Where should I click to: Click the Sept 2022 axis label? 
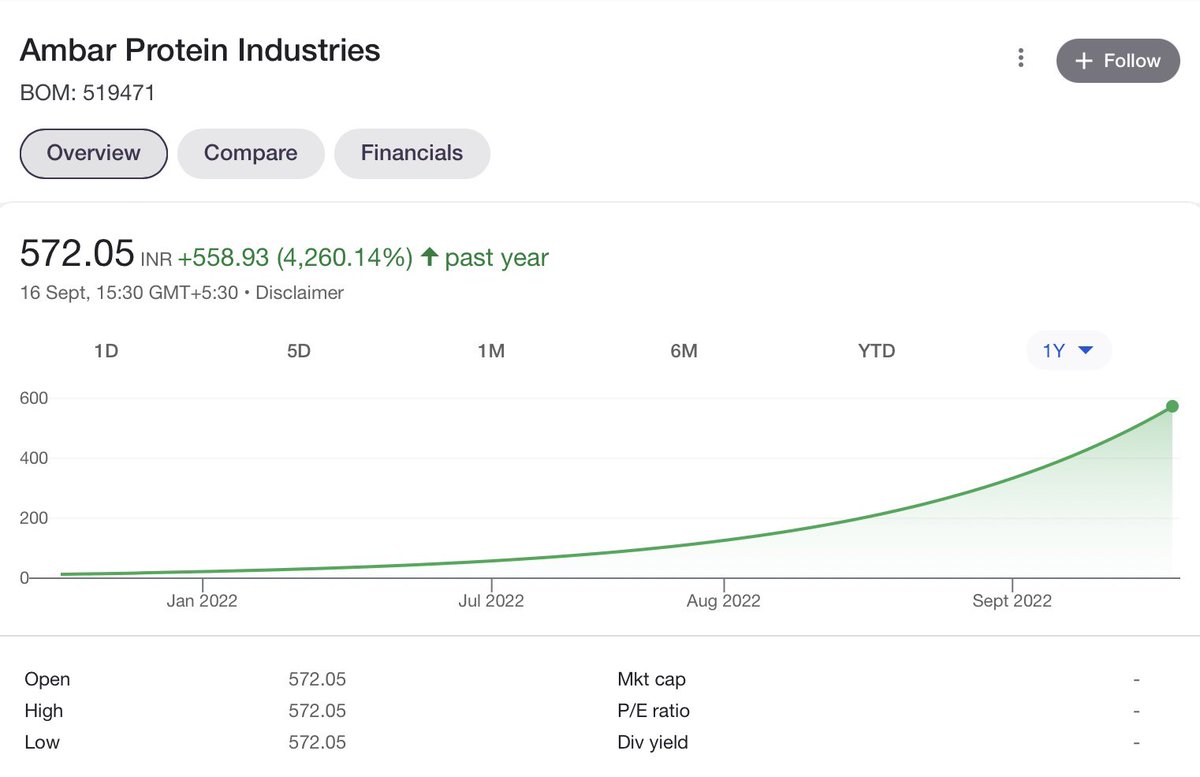click(x=1012, y=601)
